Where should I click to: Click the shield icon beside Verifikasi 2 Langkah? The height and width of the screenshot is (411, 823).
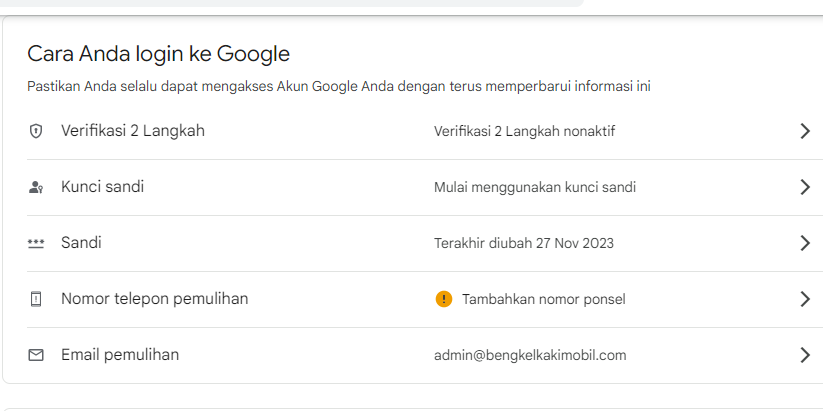tap(36, 131)
